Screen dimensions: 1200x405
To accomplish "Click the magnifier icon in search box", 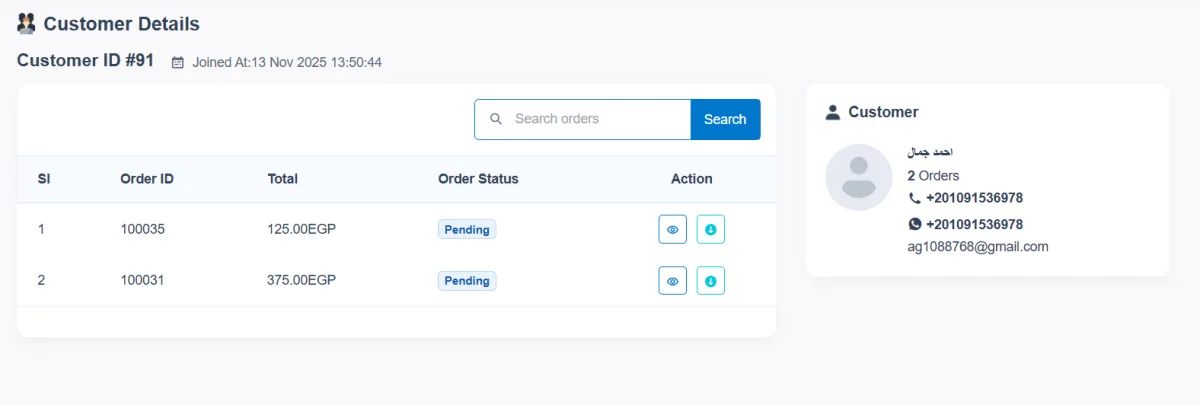I will 496,119.
